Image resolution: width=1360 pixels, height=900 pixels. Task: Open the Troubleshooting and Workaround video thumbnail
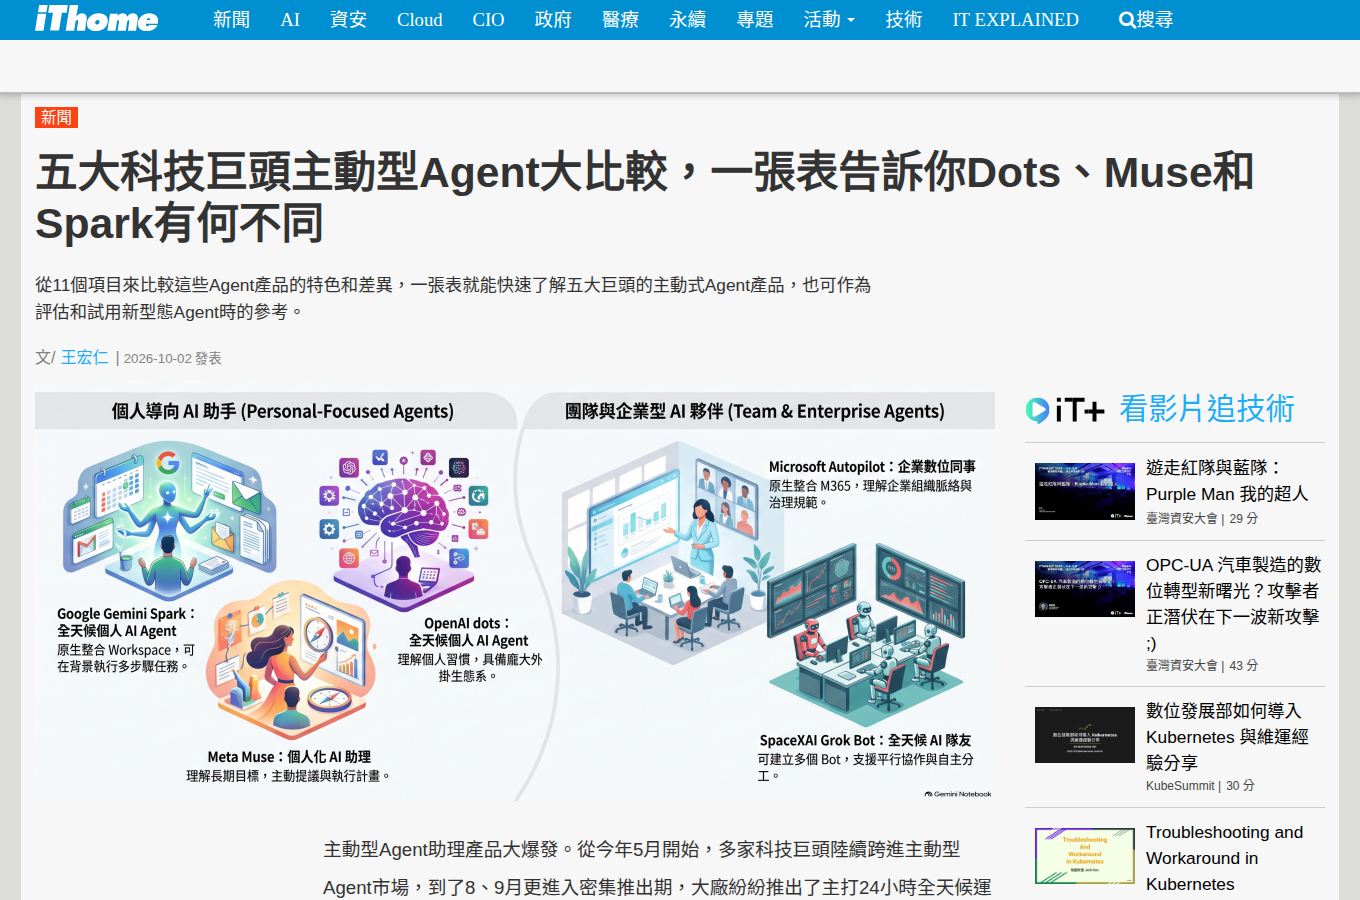click(1085, 856)
